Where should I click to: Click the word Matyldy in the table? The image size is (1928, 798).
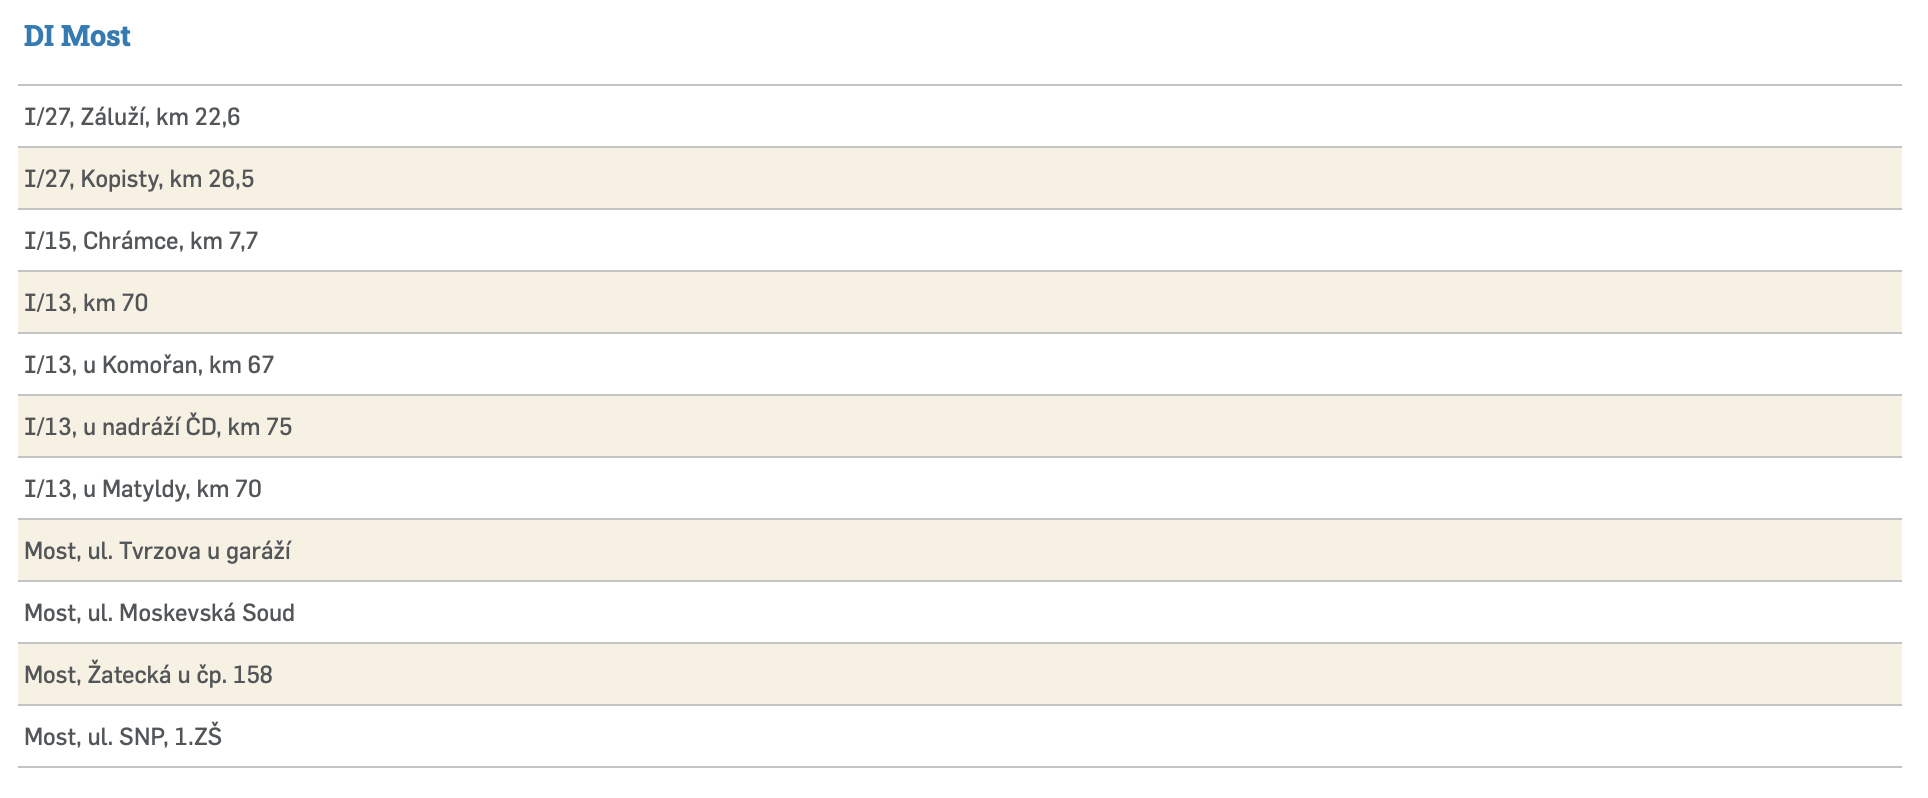[x=145, y=489]
